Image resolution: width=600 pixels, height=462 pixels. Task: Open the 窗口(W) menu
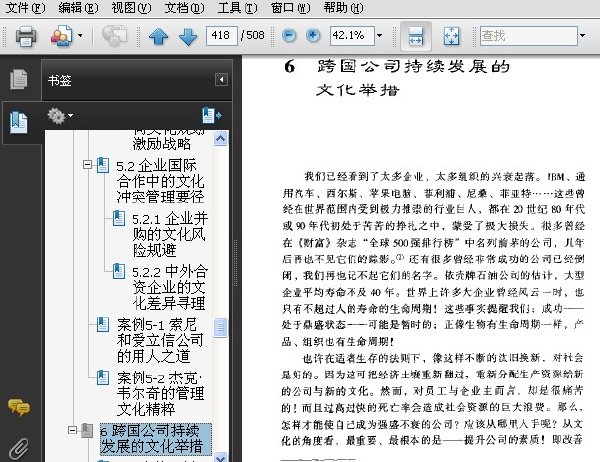point(290,8)
